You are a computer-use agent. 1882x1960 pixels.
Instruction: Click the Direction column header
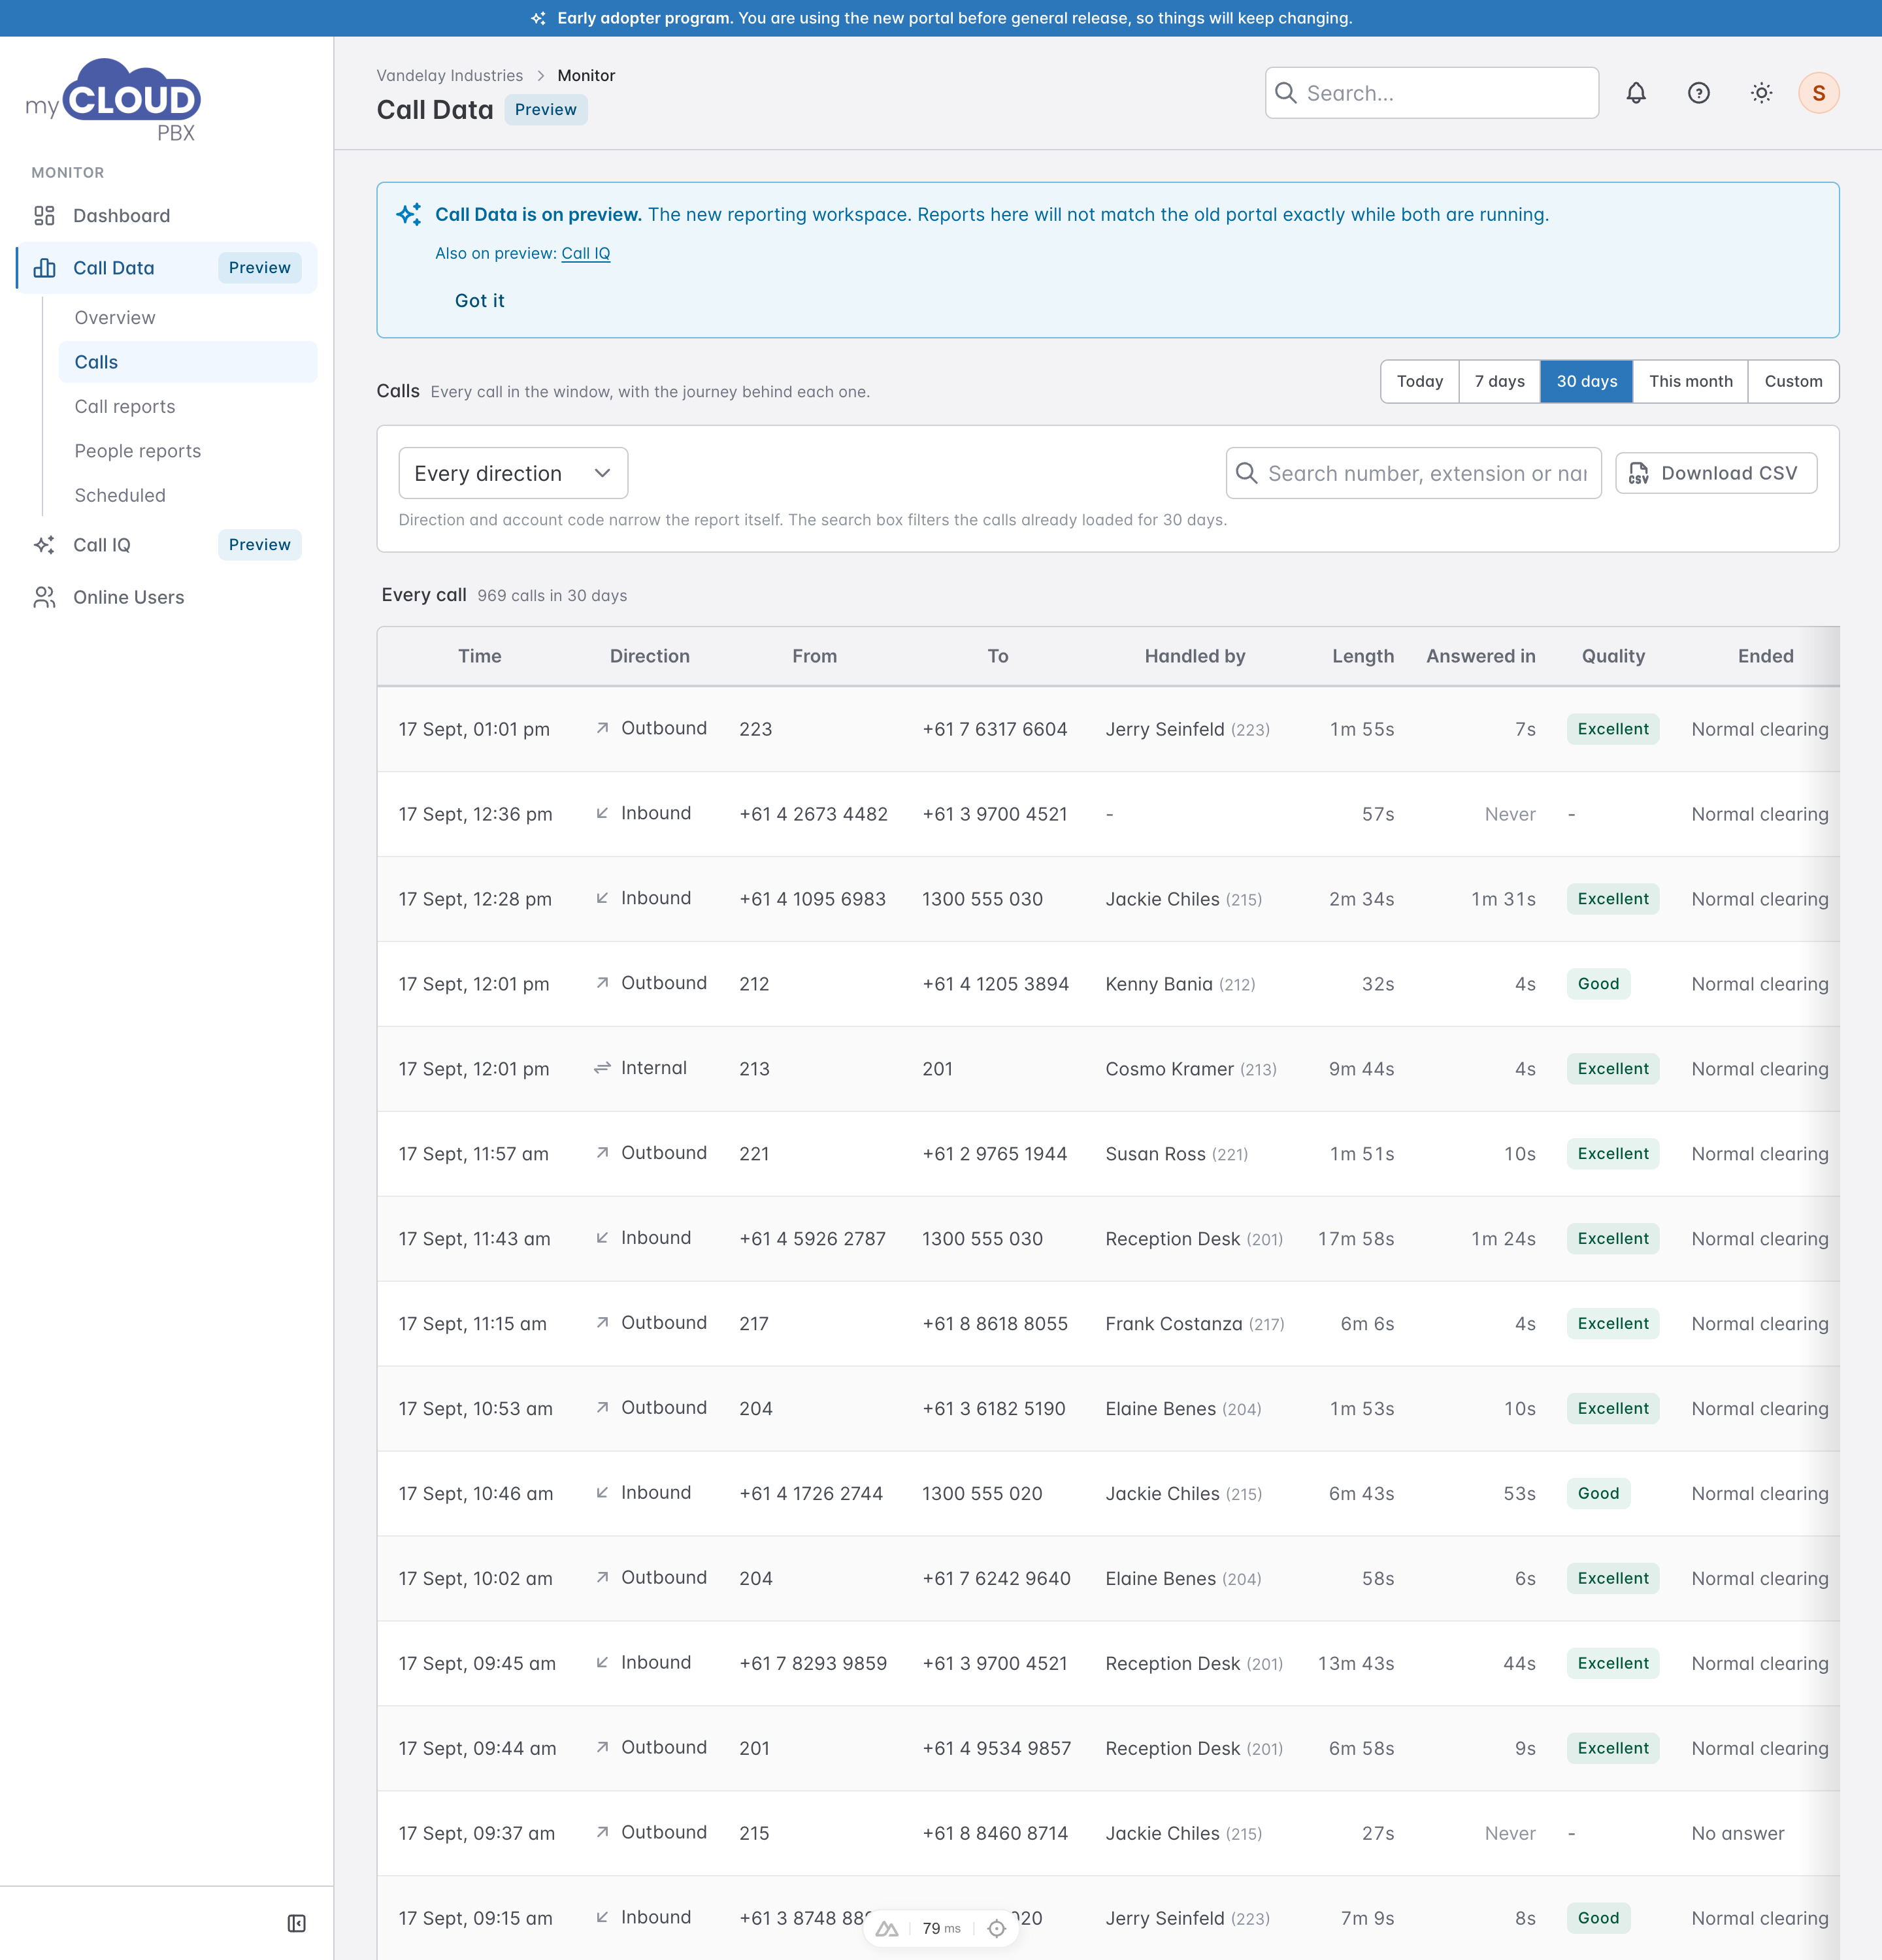coord(650,656)
